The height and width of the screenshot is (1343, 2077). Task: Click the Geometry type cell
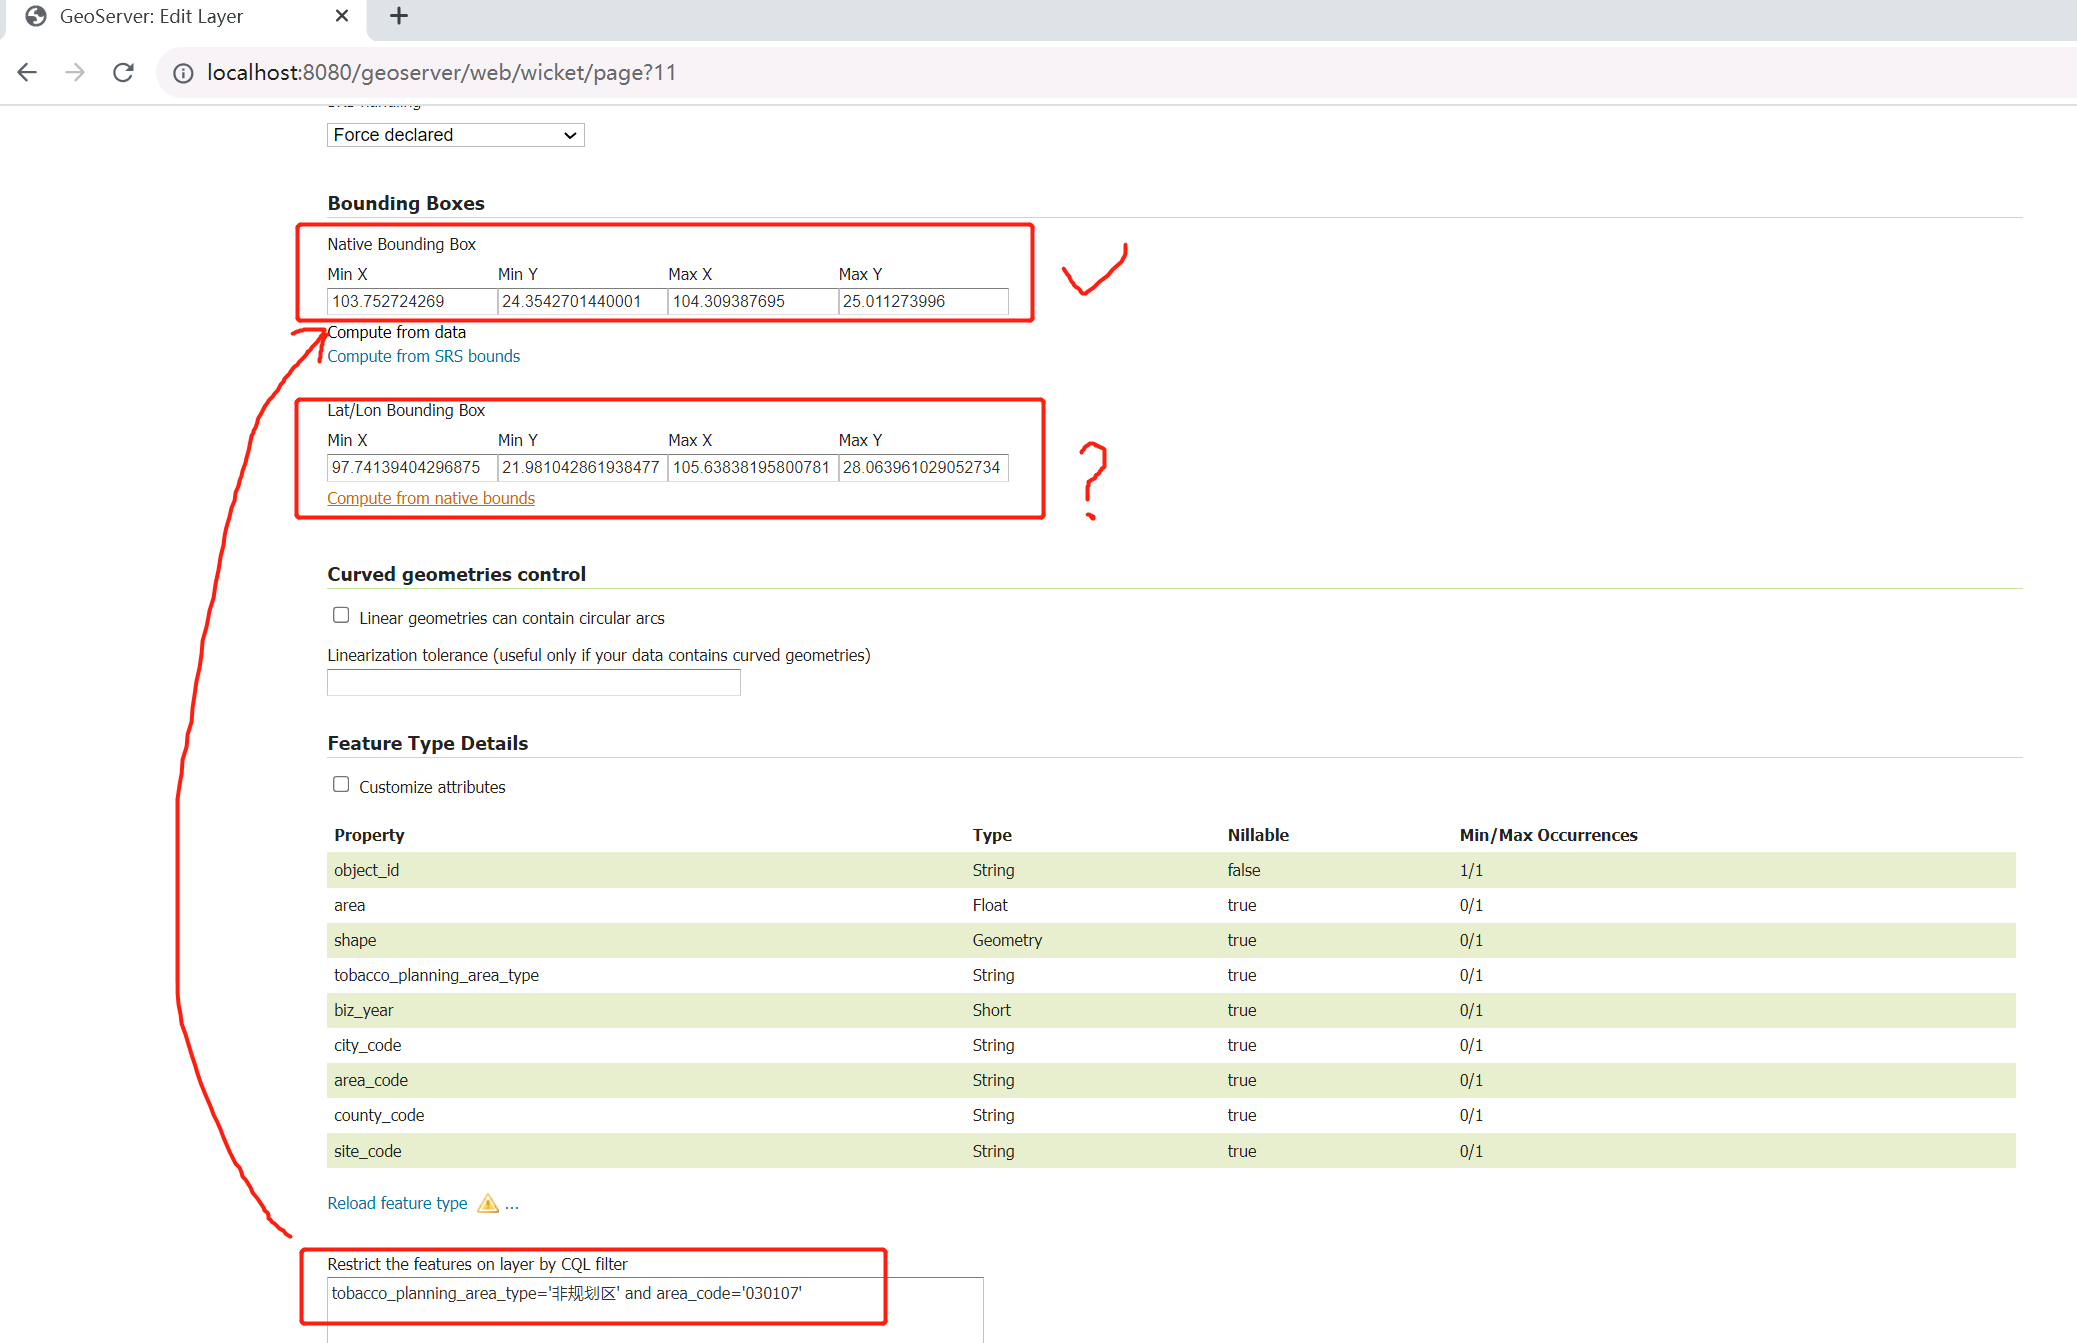coord(1007,940)
